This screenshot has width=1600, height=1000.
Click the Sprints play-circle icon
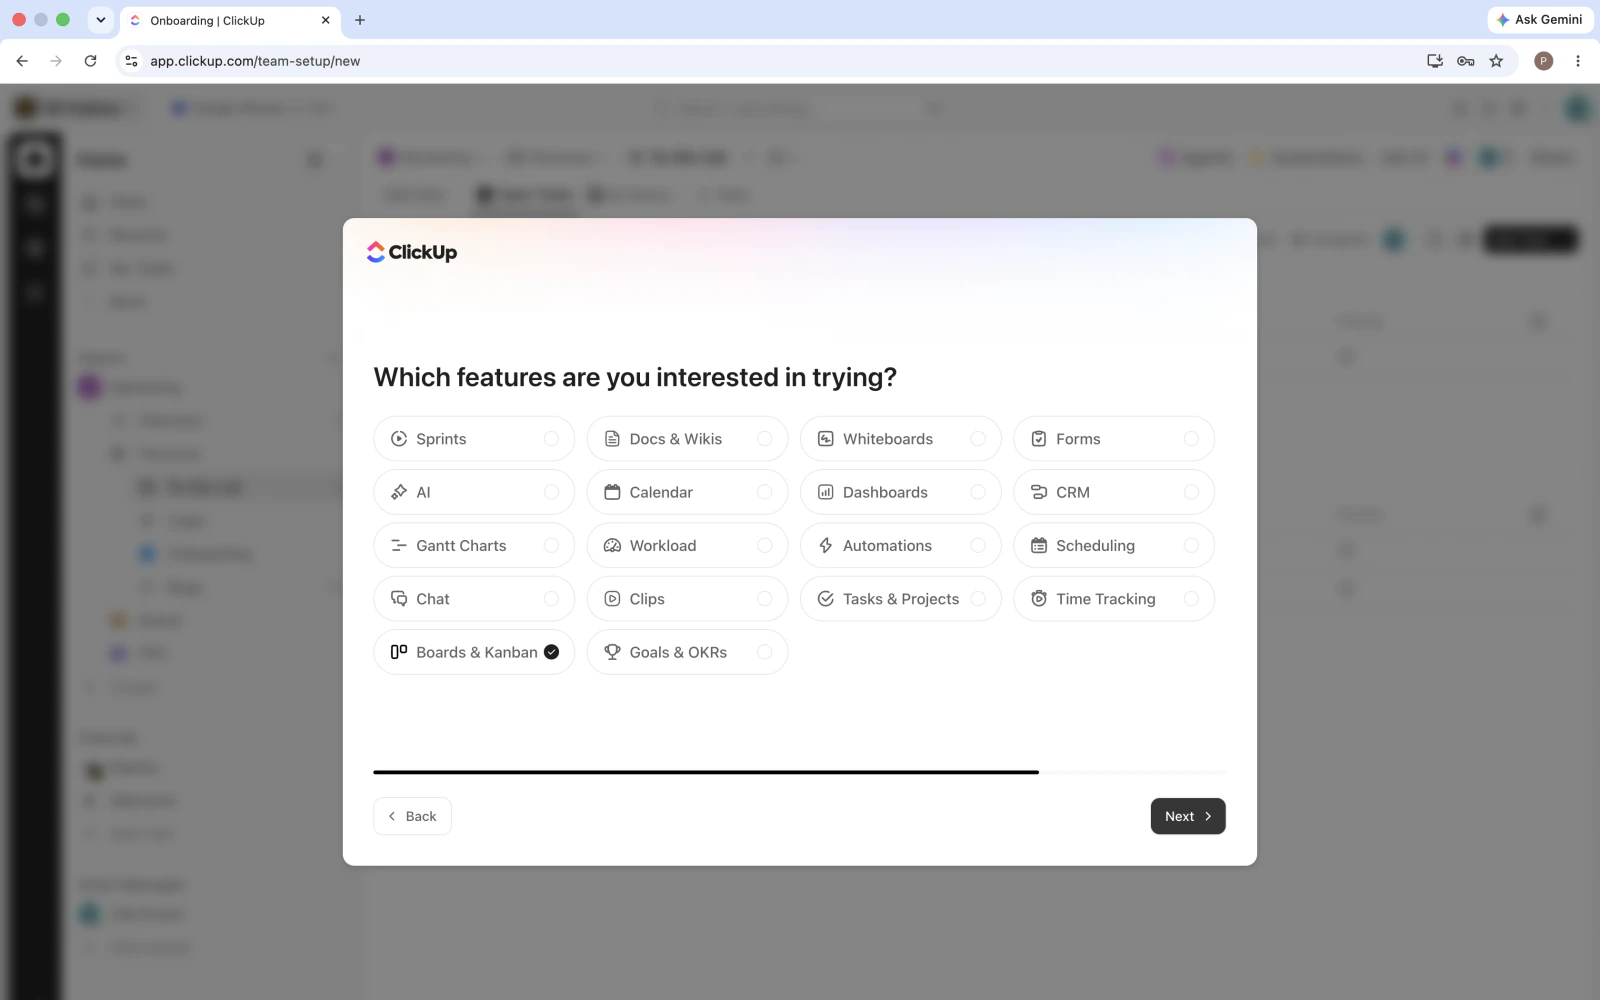tap(399, 439)
